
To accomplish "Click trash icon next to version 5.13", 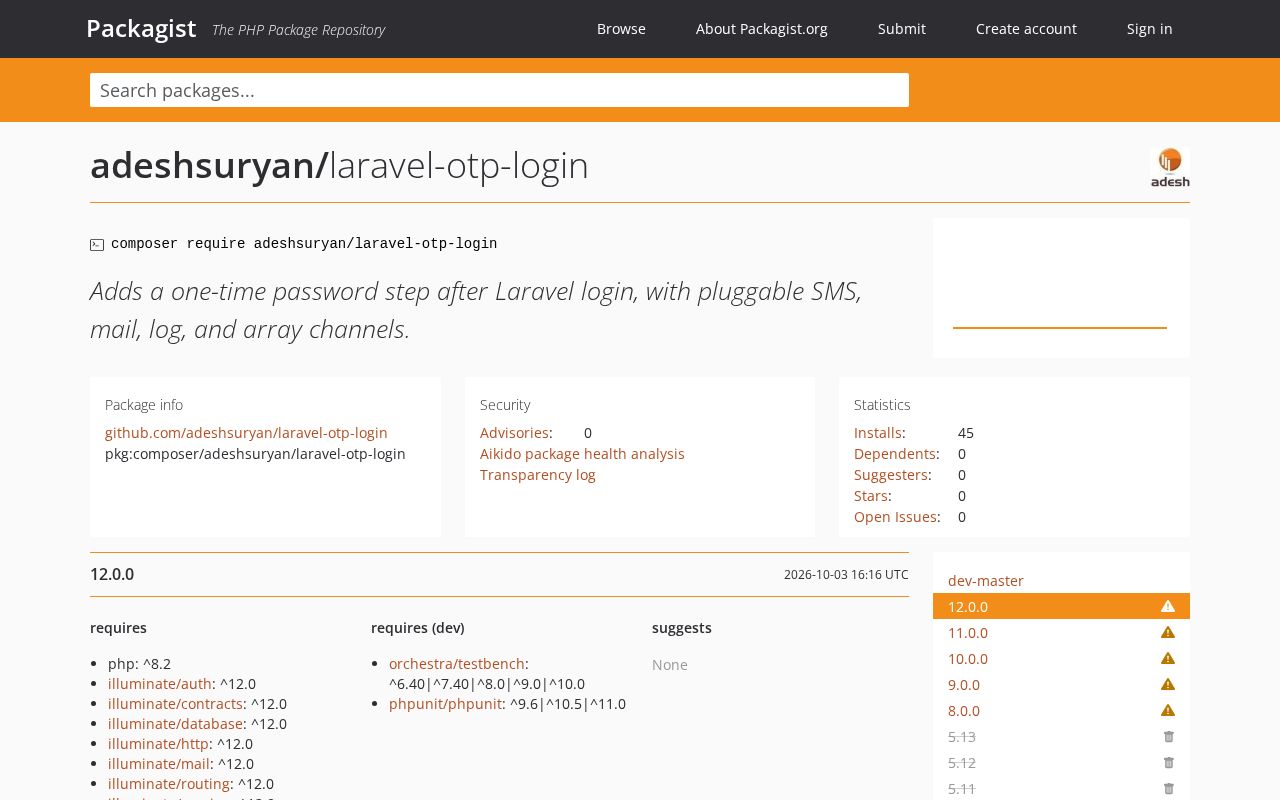I will point(1168,737).
